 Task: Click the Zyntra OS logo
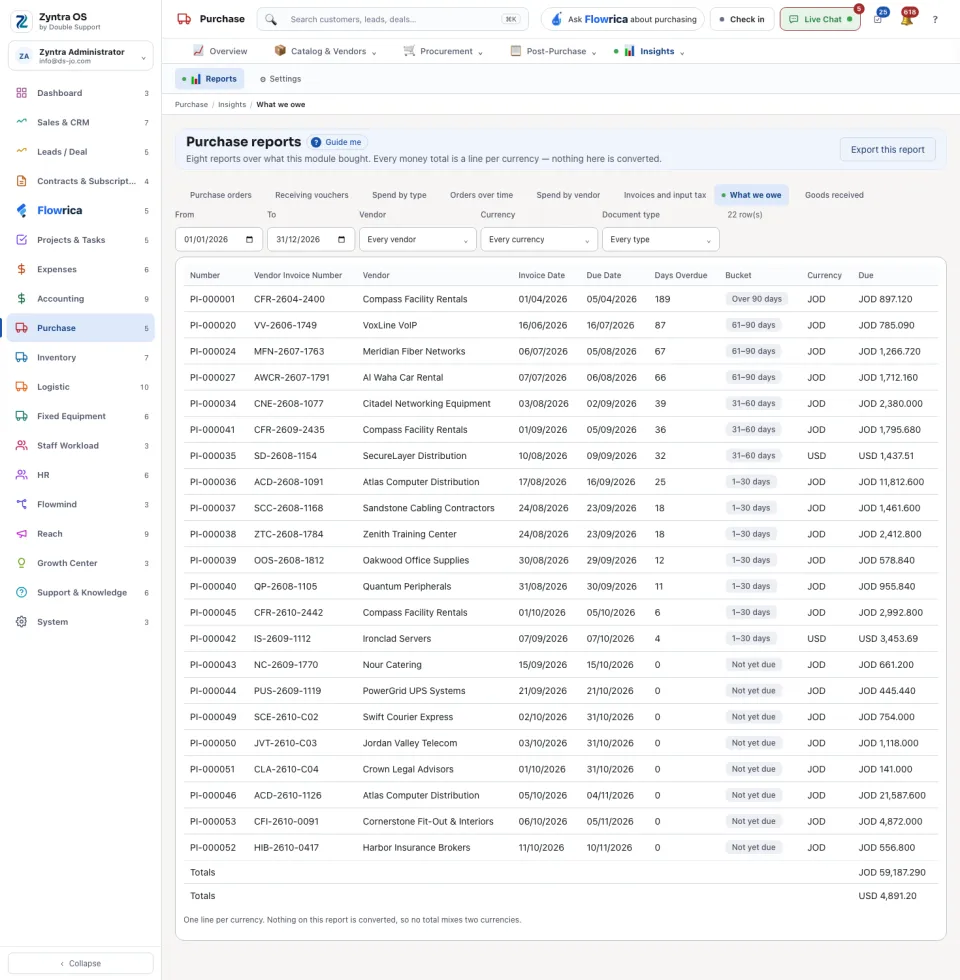(22, 21)
